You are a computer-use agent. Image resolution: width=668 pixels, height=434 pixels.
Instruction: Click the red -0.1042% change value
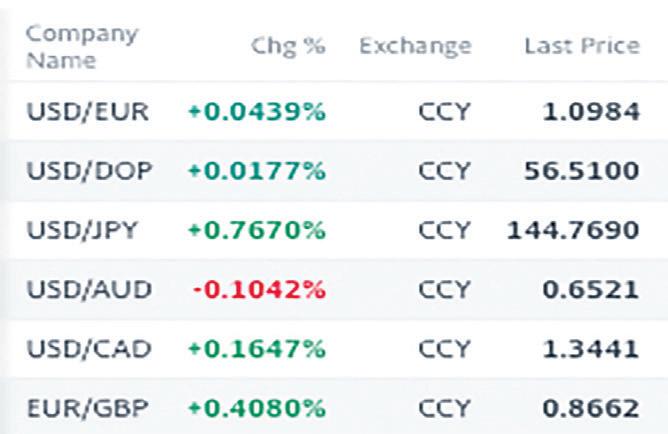259,290
